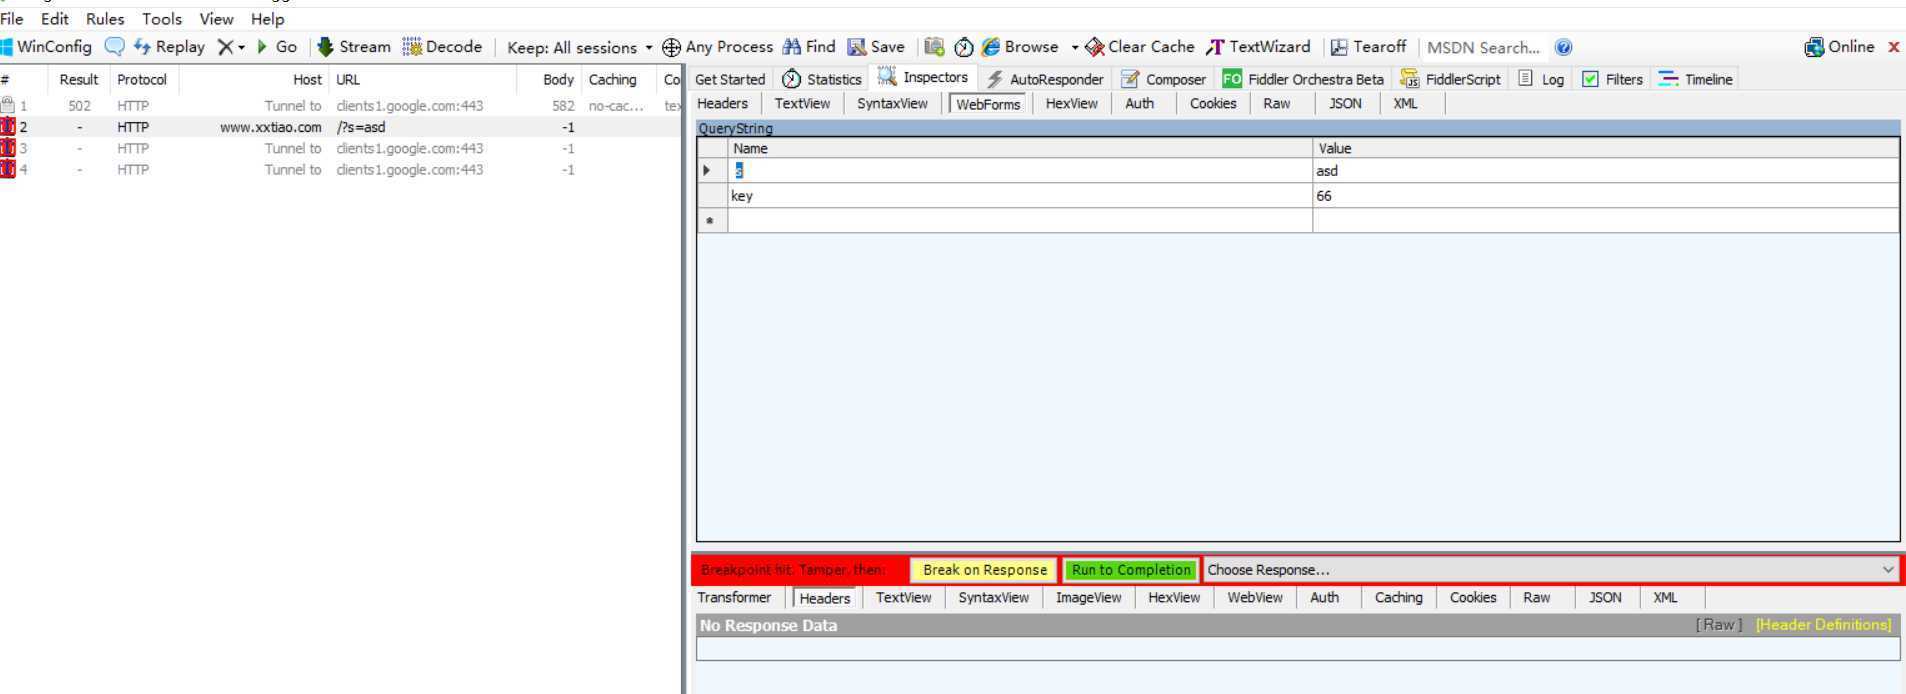Select response Transformer tab
This screenshot has height=694, width=1906.
pos(734,598)
